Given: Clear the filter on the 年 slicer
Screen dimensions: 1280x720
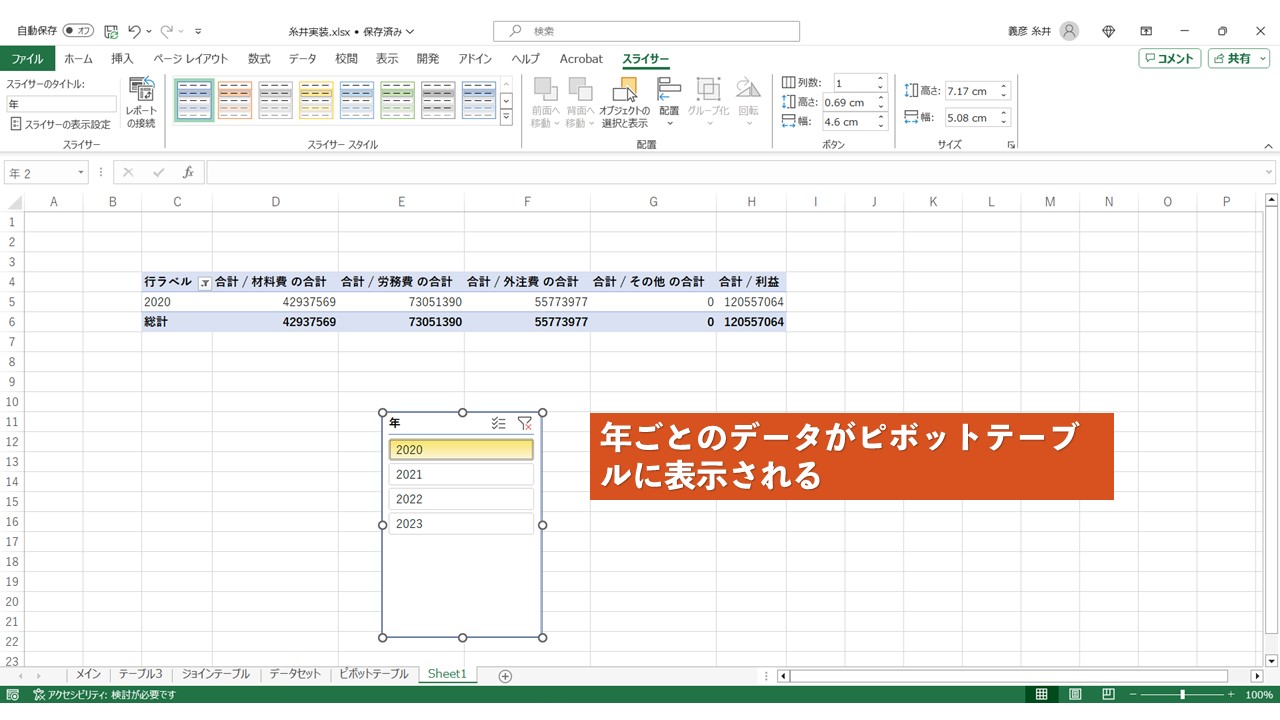Looking at the screenshot, I should coord(525,423).
